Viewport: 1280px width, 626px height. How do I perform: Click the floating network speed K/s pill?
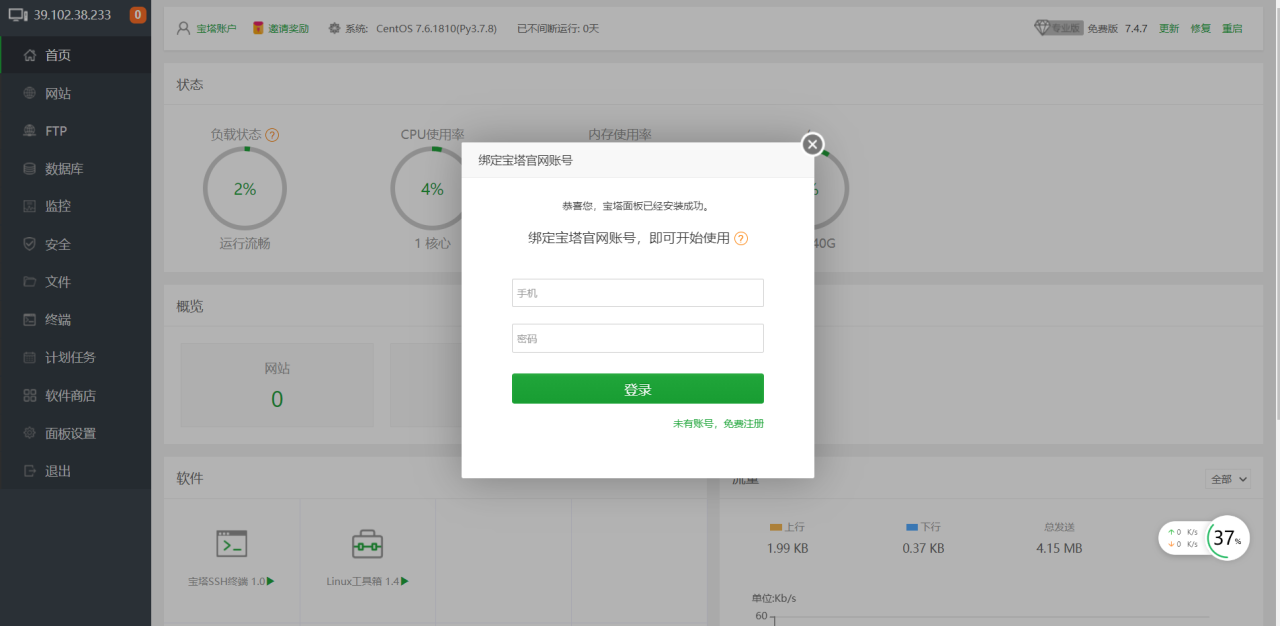[x=1183, y=538]
